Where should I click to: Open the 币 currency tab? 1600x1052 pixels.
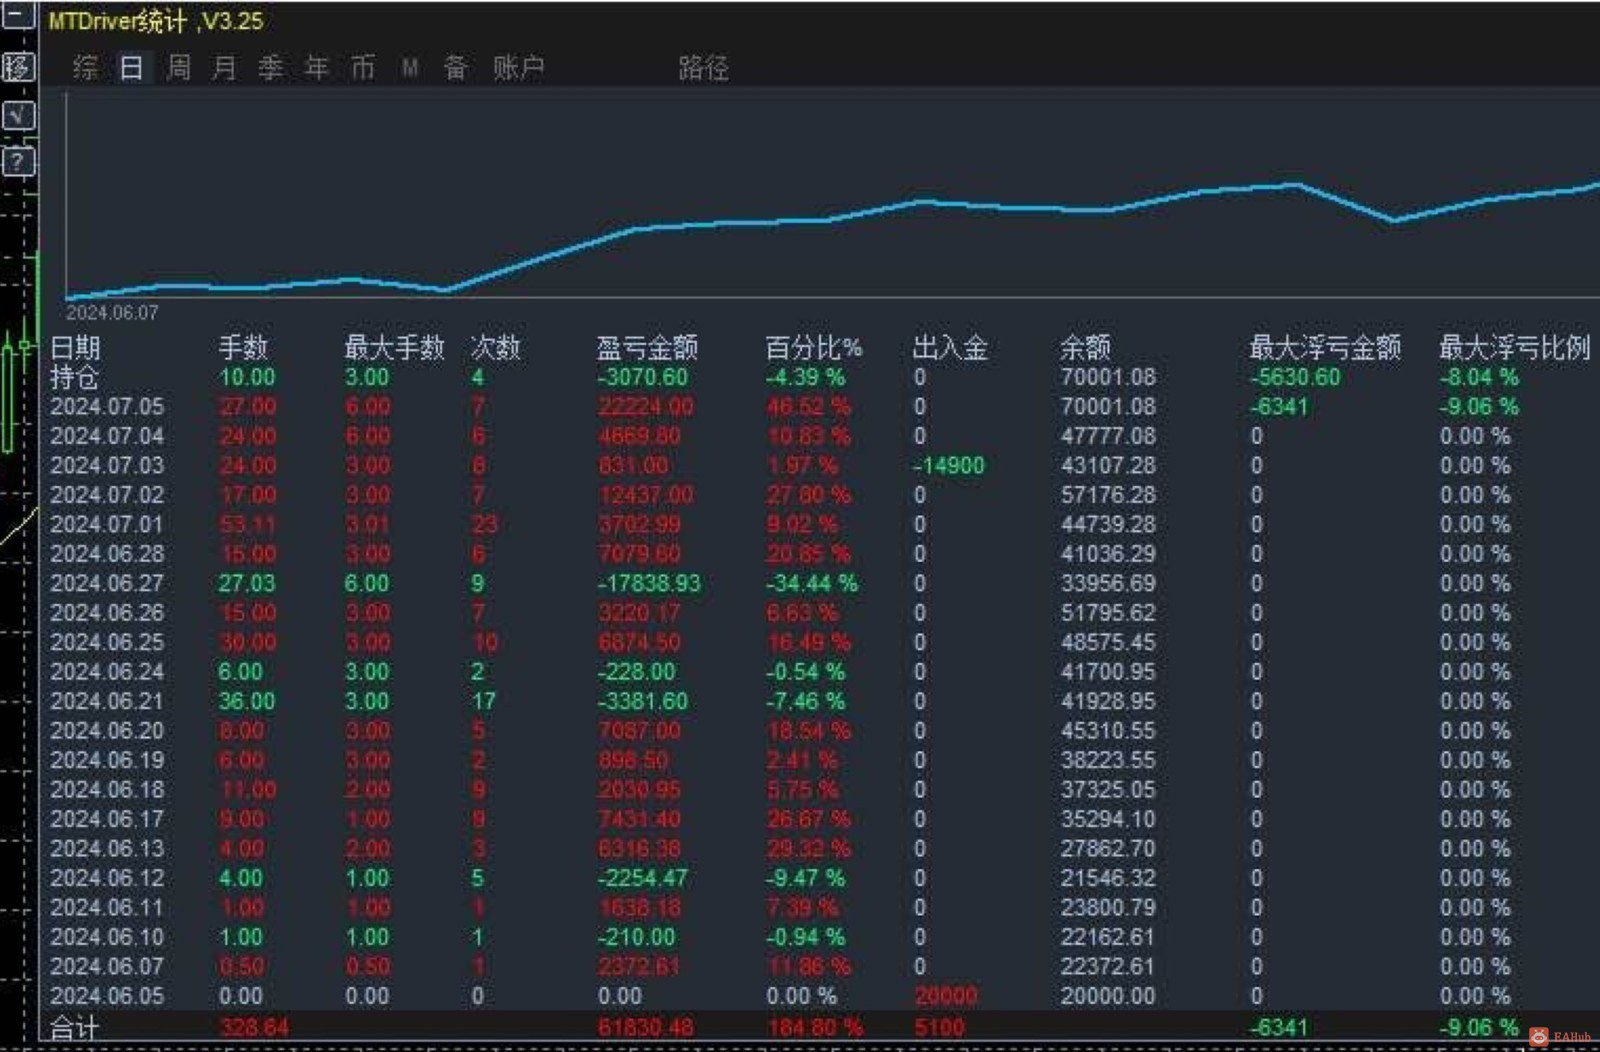(x=363, y=67)
